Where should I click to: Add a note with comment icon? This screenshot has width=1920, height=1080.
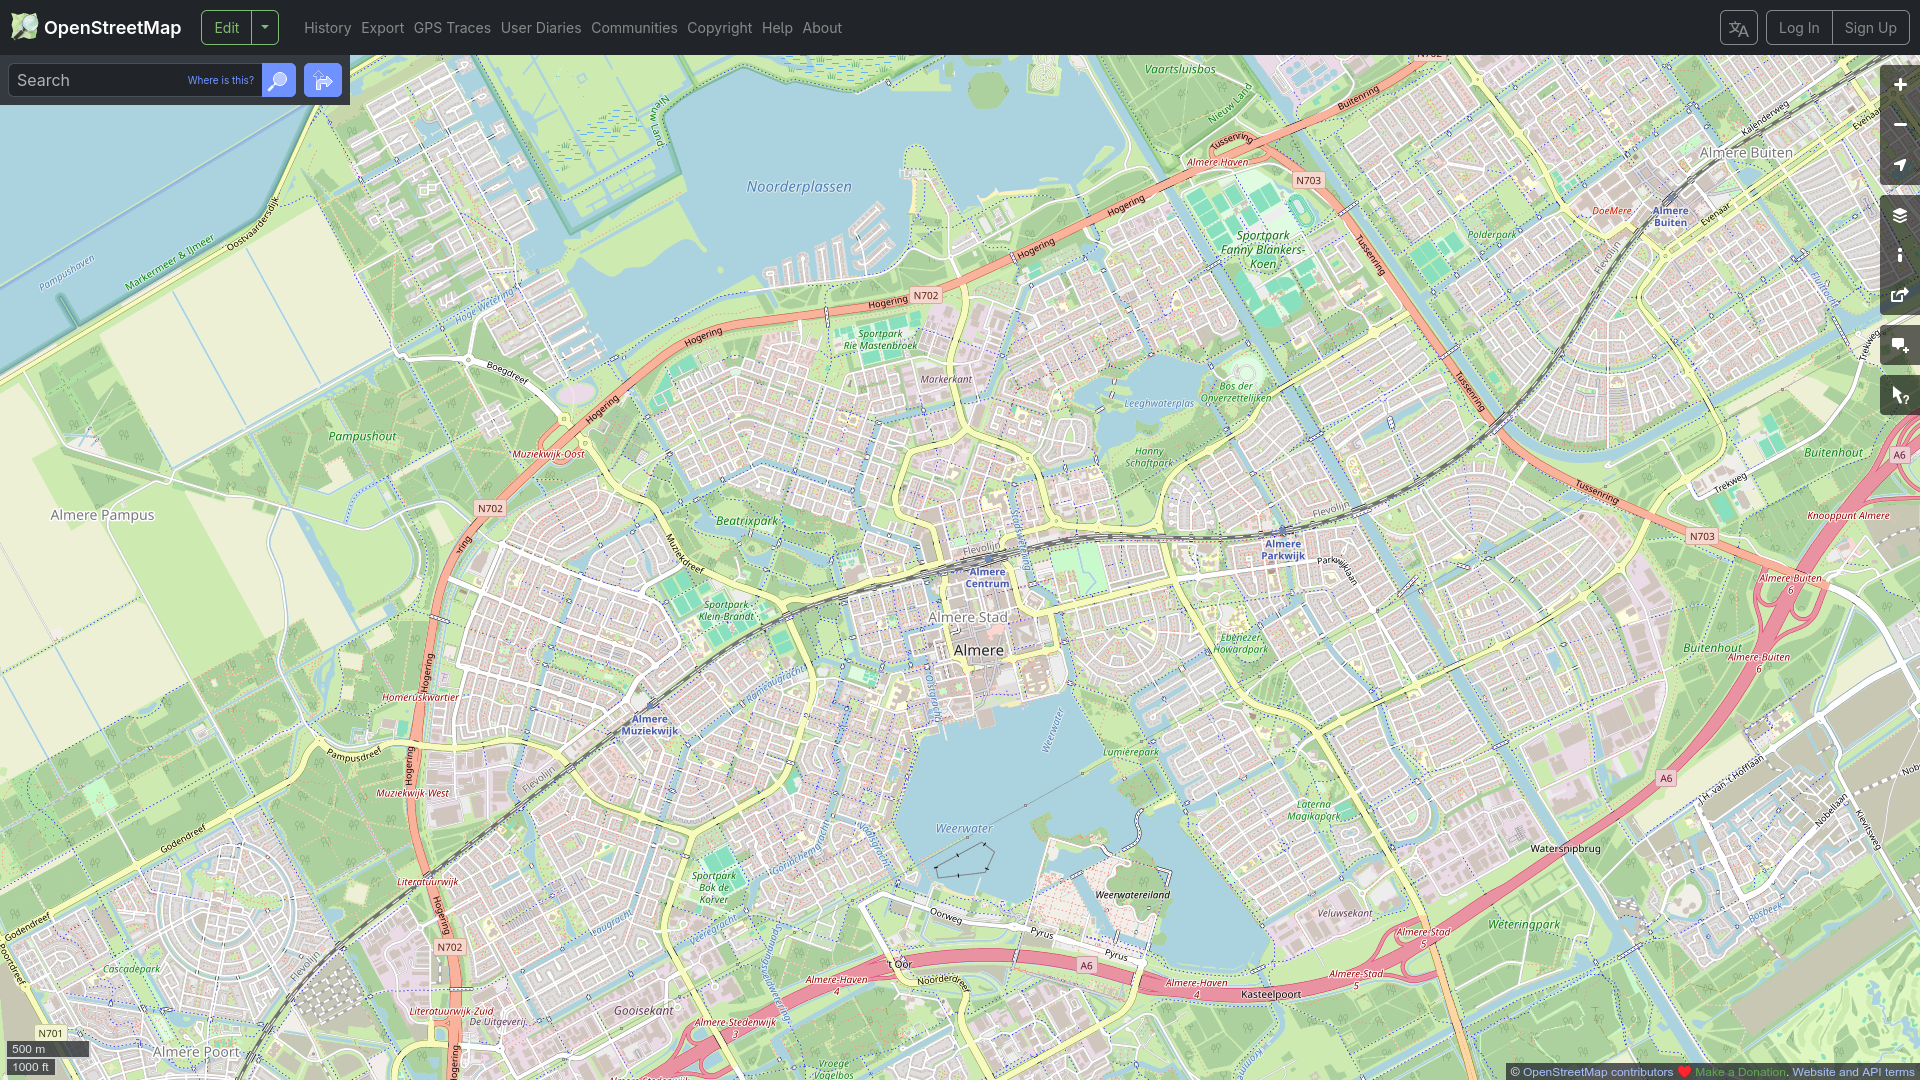[1900, 346]
